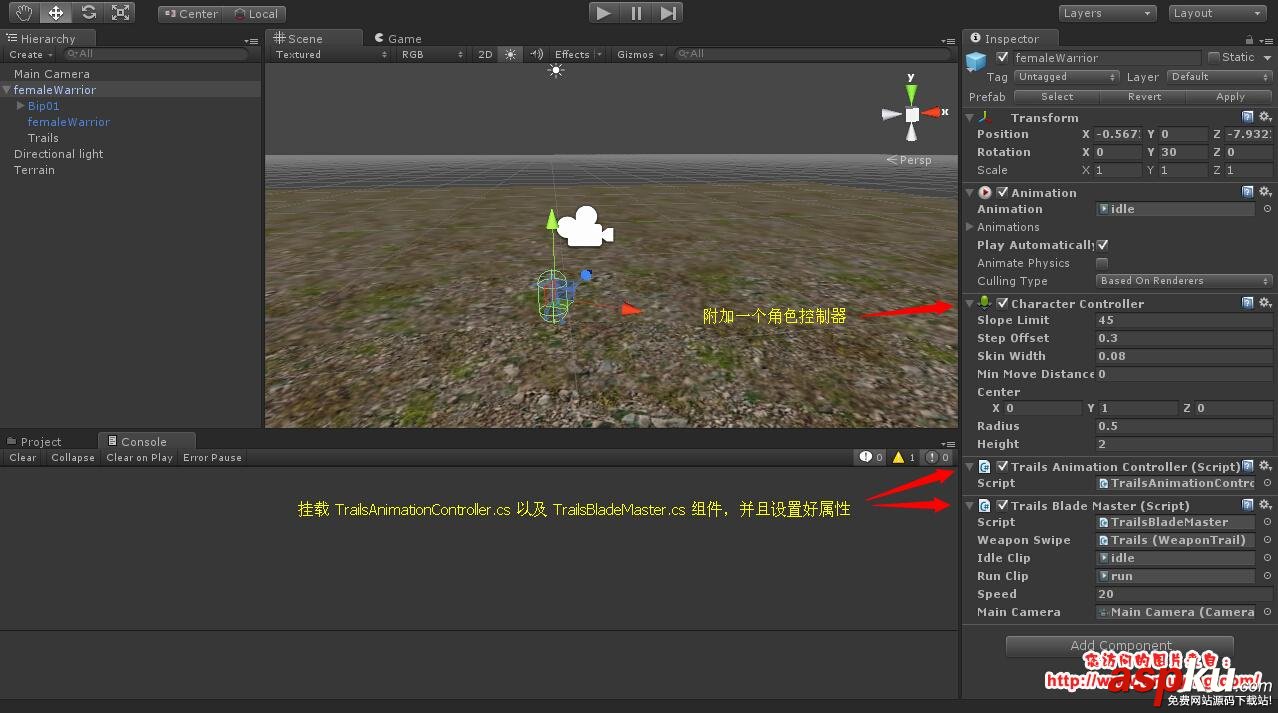This screenshot has width=1278, height=713.
Task: Switch to the Project tab
Action: point(40,441)
